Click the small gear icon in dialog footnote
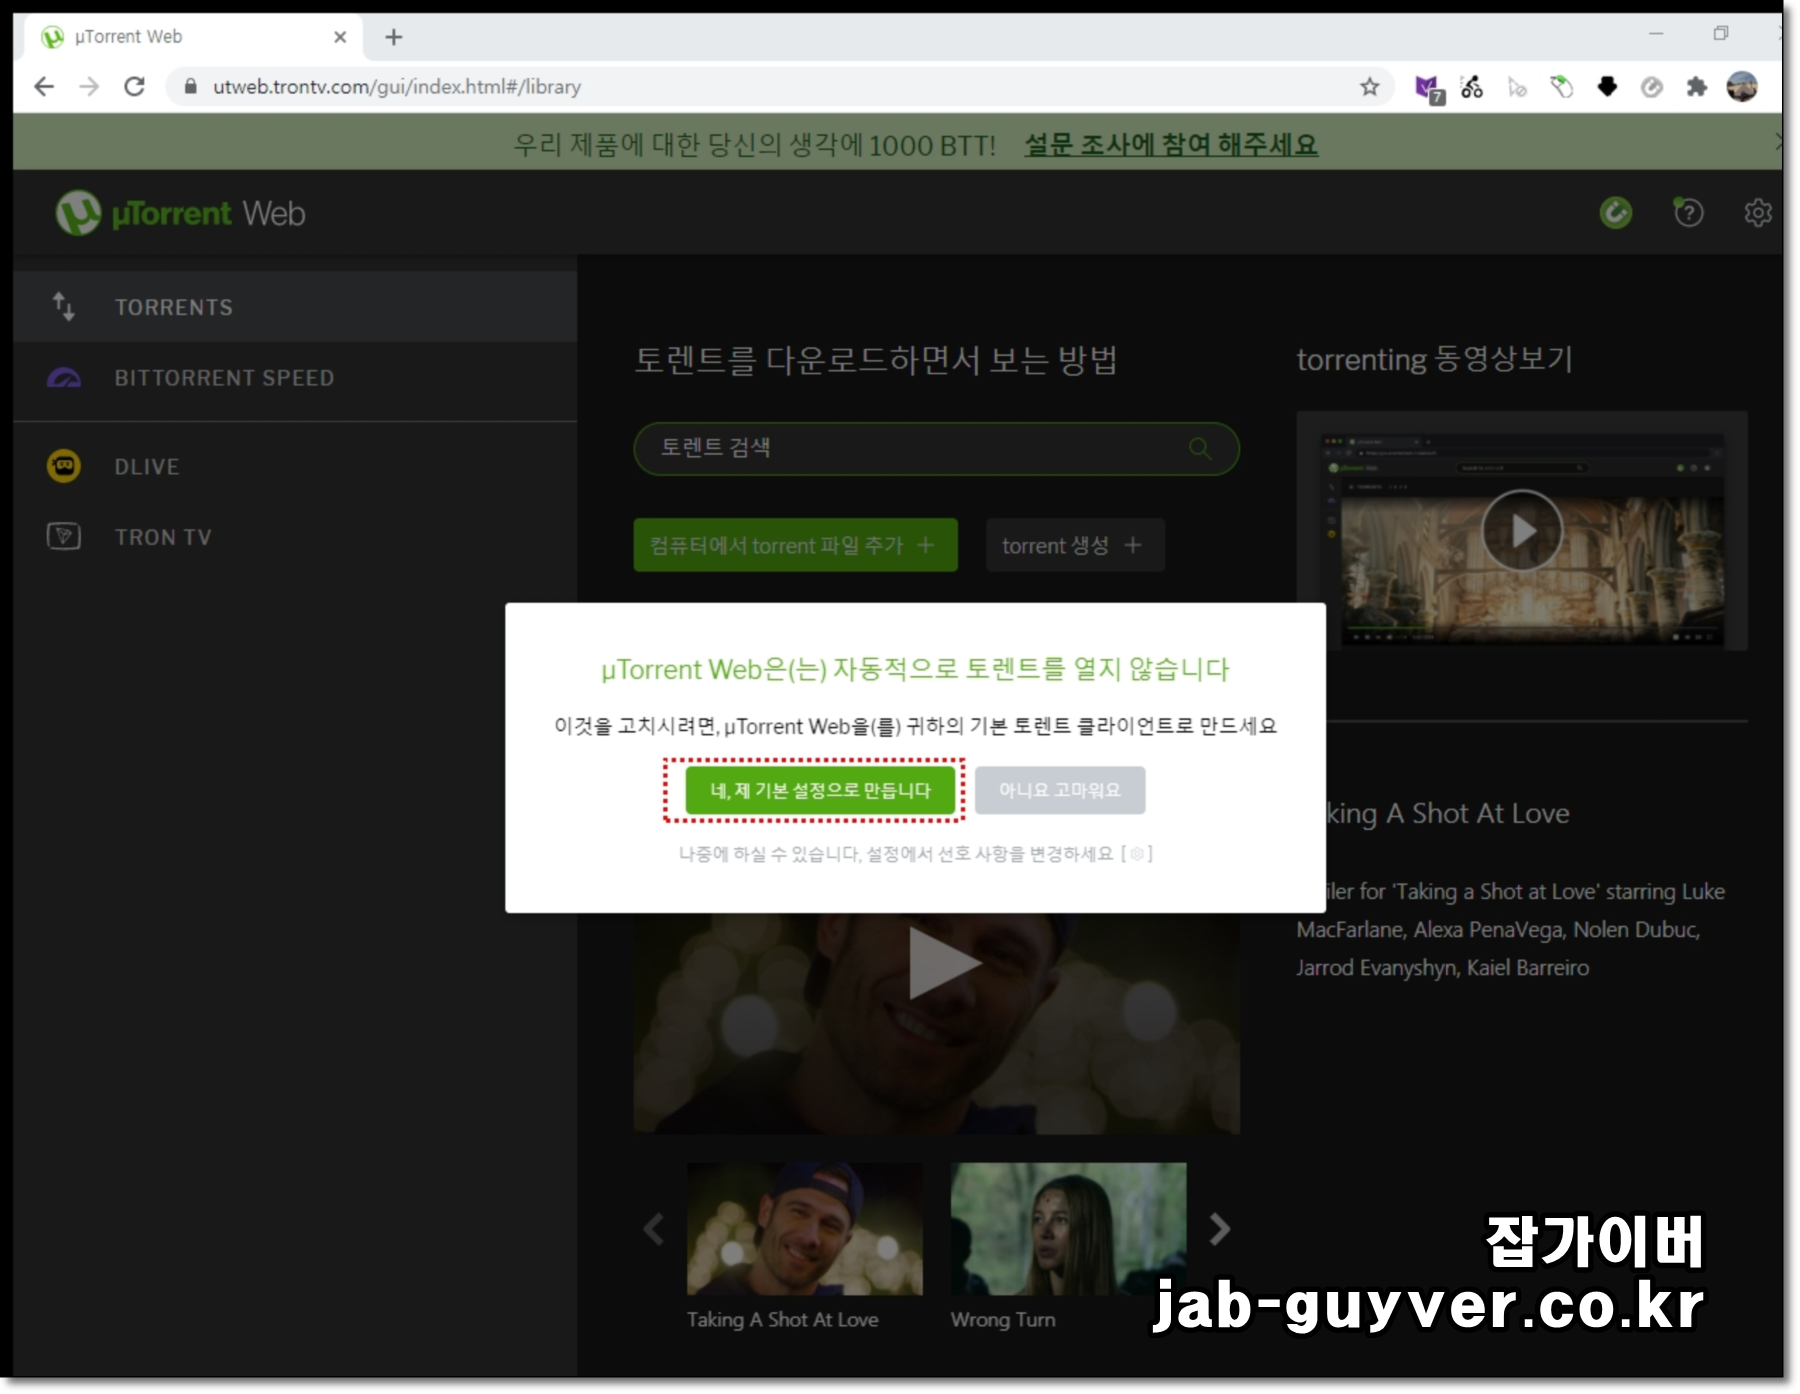Screen dimensions: 1800x1394 pos(1137,854)
